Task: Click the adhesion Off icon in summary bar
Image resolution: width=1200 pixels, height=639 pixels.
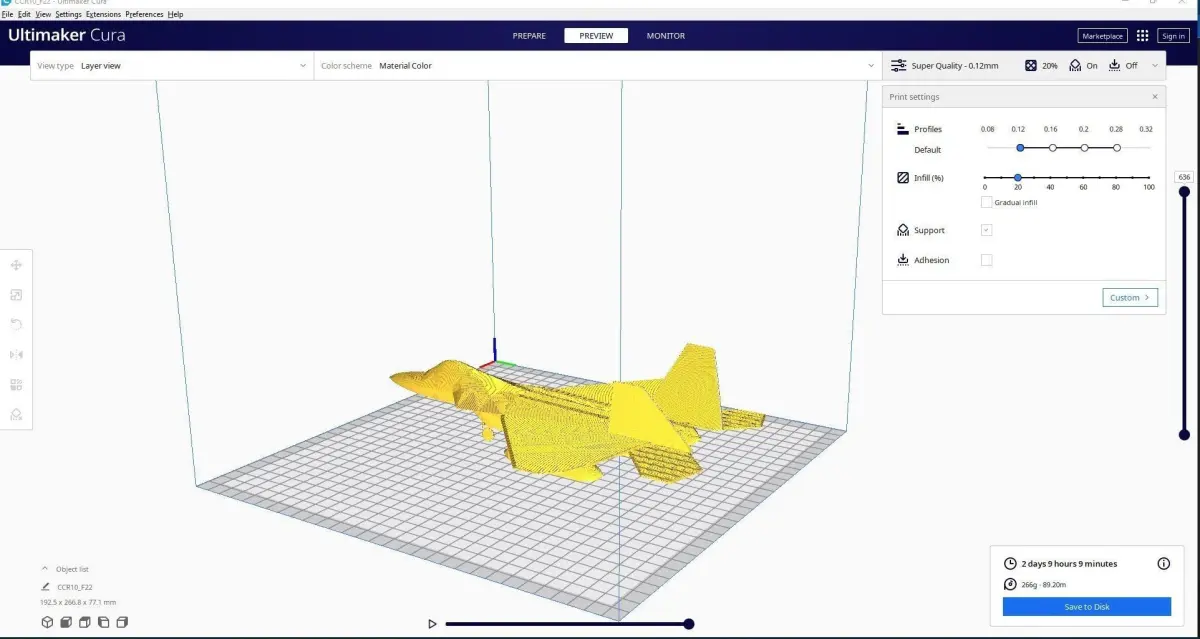Action: 1115,66
